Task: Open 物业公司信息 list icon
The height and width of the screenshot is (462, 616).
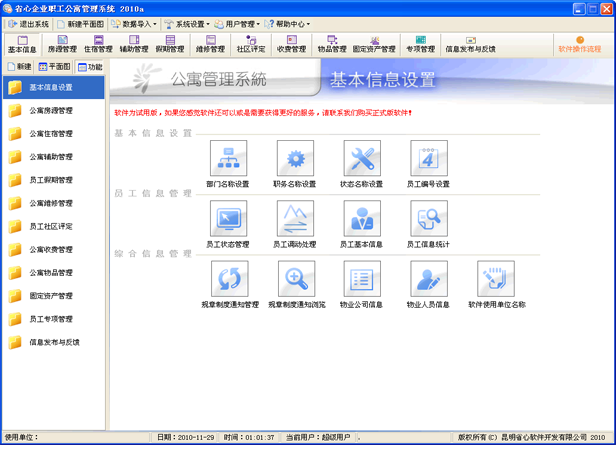Action: [x=362, y=279]
